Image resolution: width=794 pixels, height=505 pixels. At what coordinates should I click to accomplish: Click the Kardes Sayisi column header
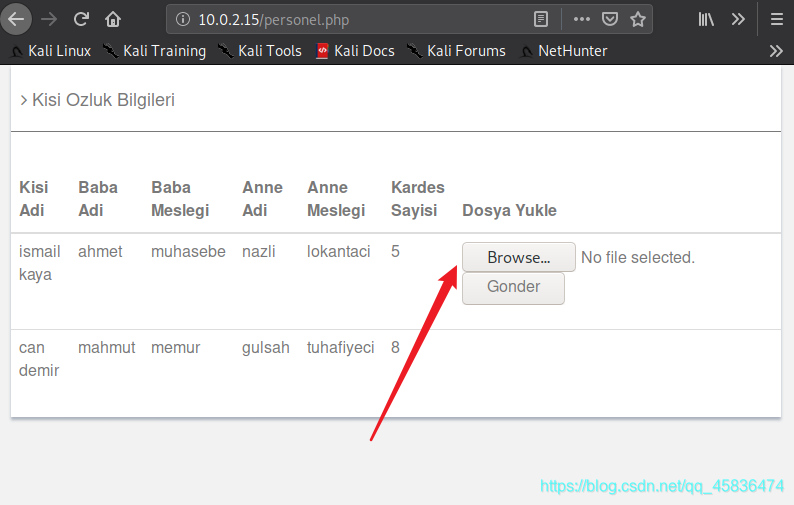pyautogui.click(x=418, y=199)
